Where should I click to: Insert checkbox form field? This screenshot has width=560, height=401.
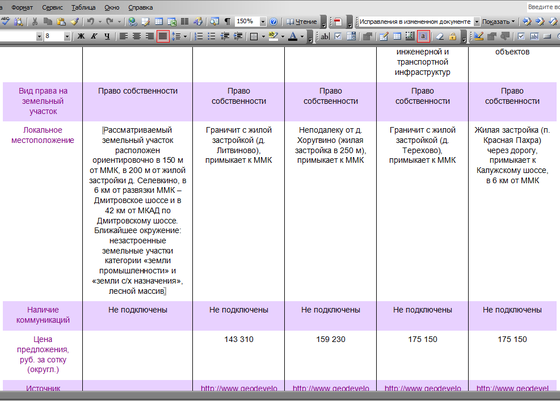pos(338,36)
